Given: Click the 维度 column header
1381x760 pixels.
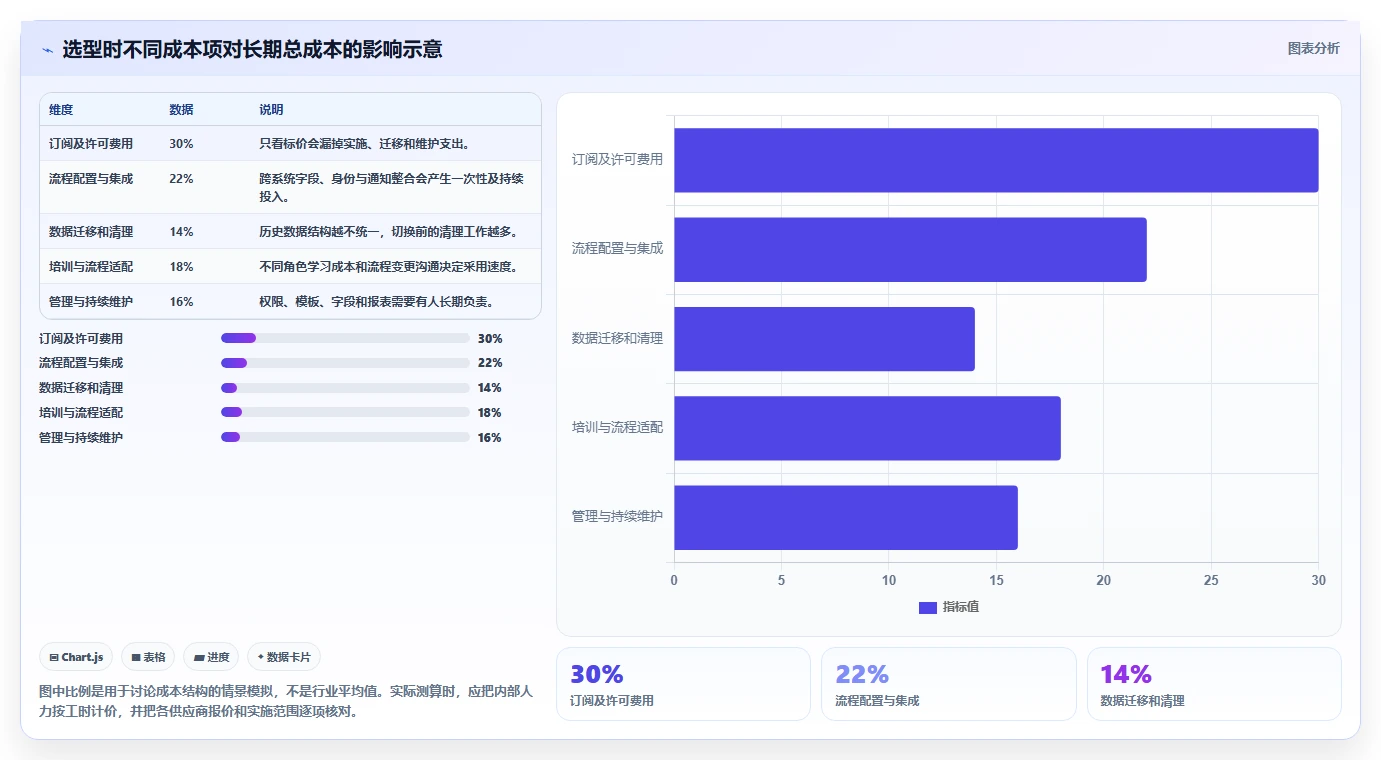Looking at the screenshot, I should tap(61, 110).
